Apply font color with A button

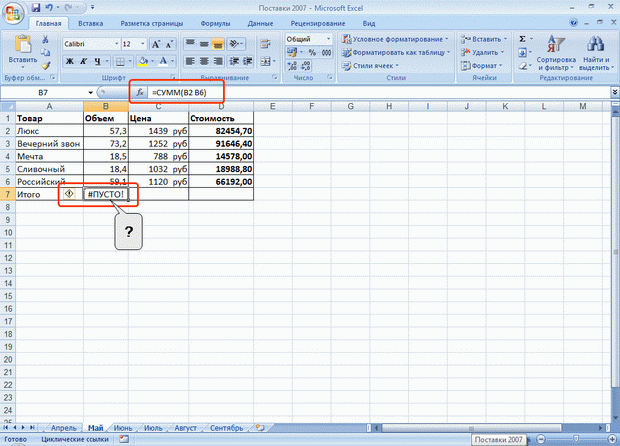click(163, 61)
